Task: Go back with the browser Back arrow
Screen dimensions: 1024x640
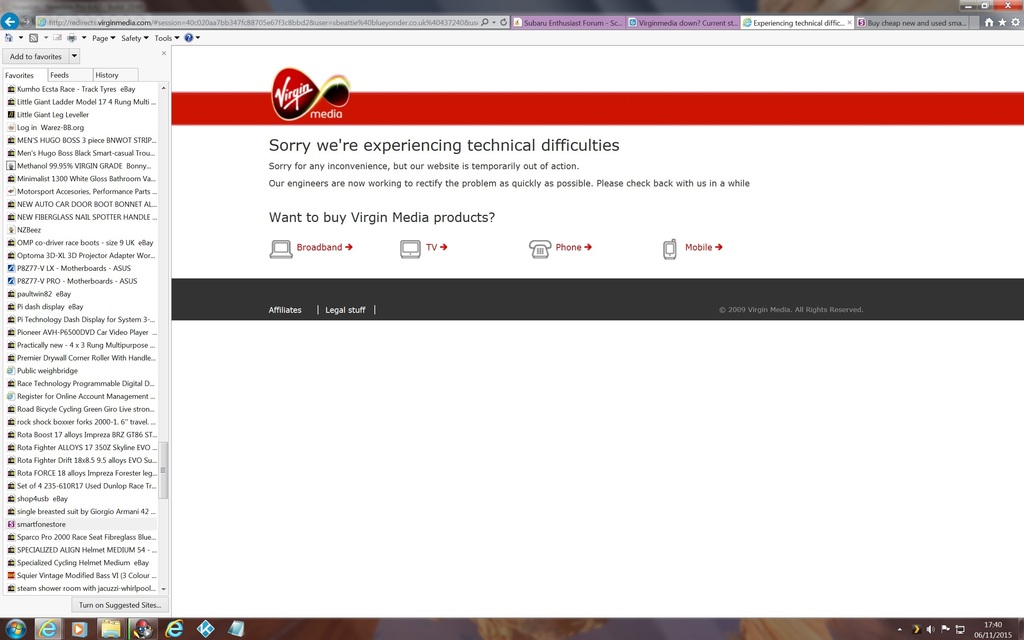Action: (9, 22)
